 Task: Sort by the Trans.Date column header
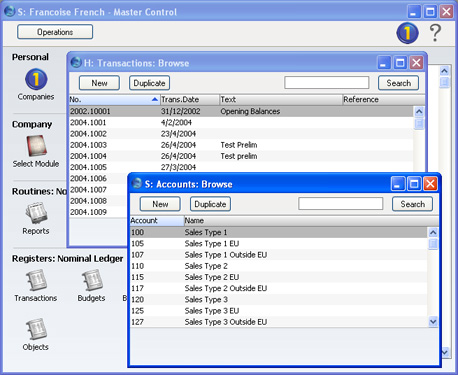[x=190, y=100]
